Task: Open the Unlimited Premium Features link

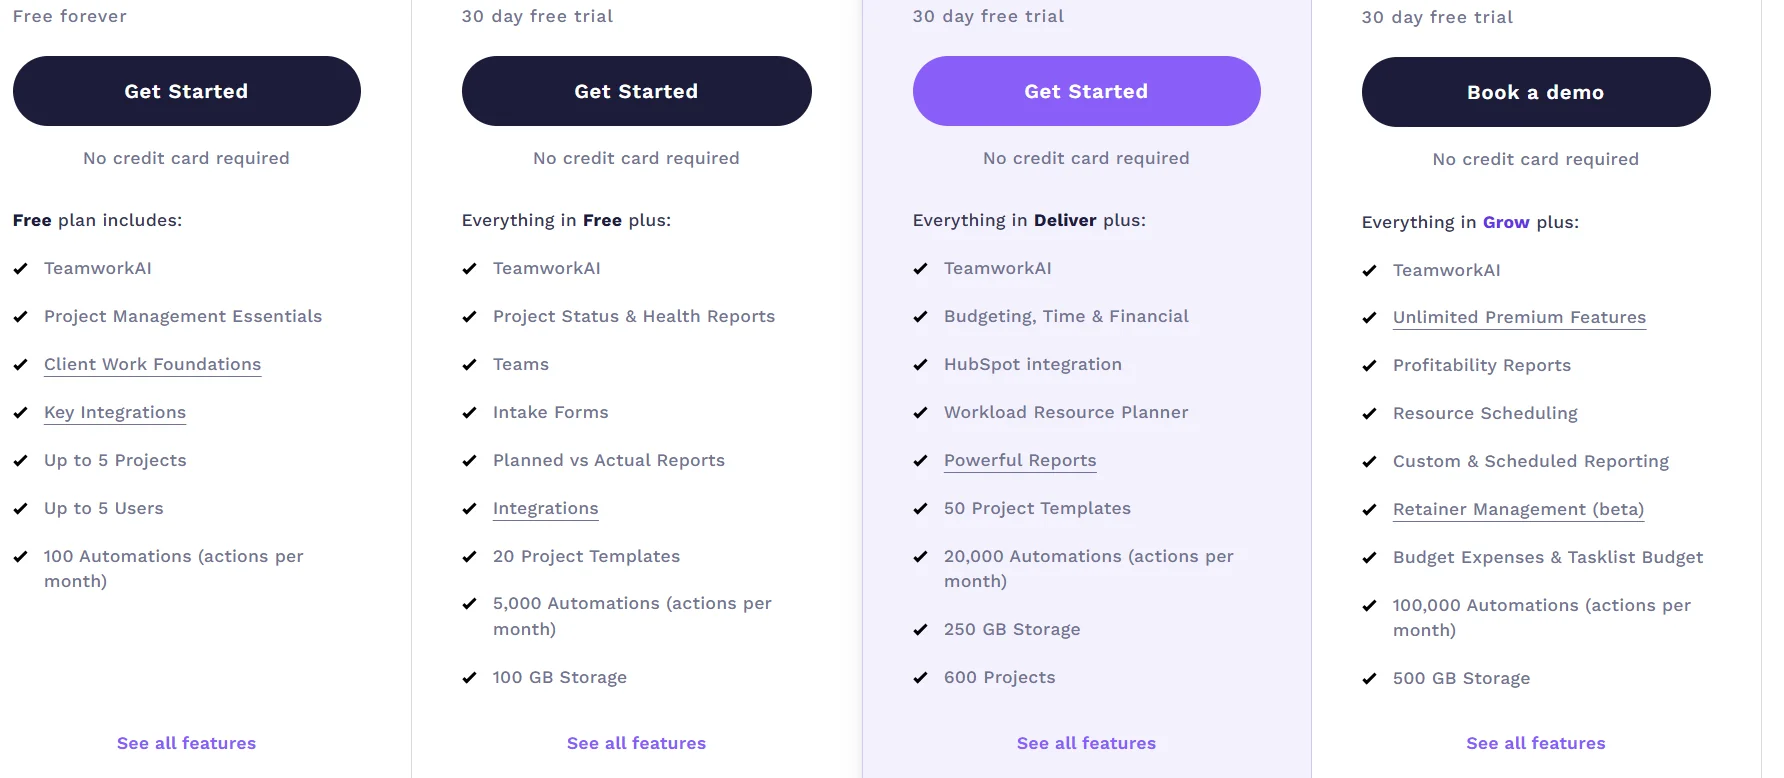Action: click(x=1519, y=317)
